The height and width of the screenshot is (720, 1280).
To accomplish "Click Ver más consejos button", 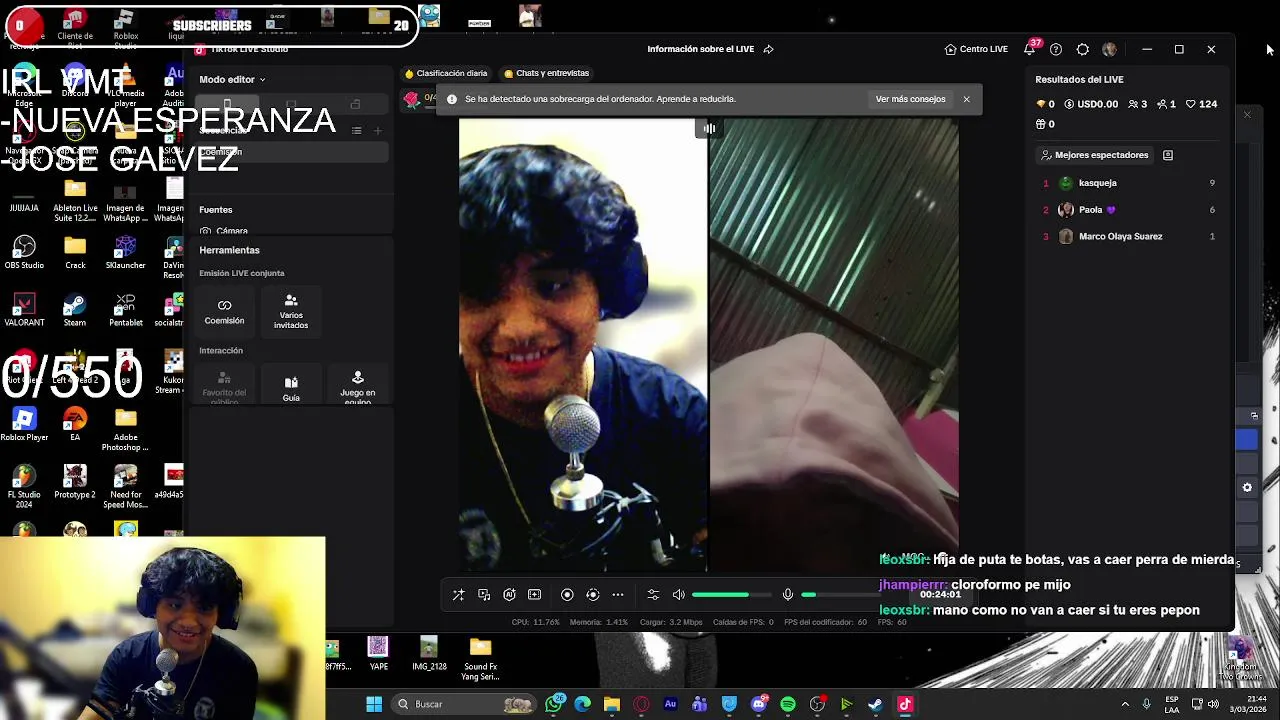I will (x=910, y=99).
